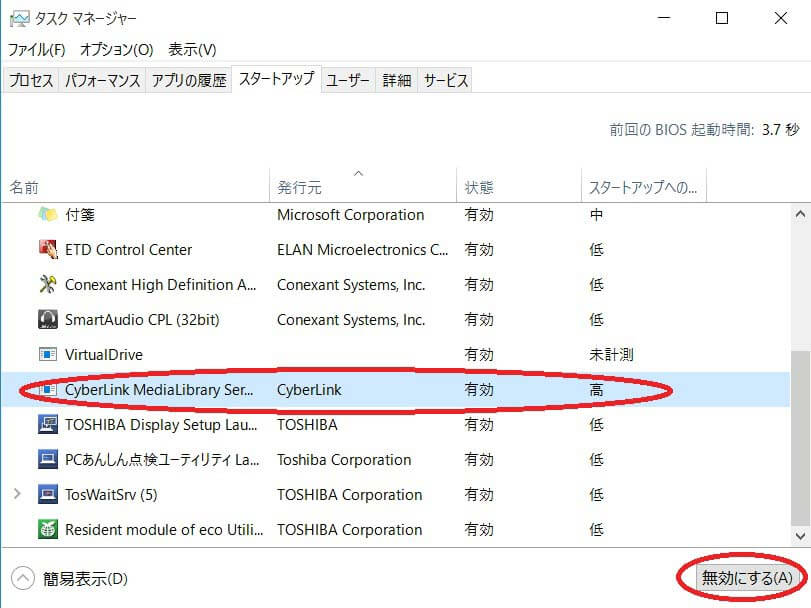Minimize the Task Manager window

coord(664,18)
